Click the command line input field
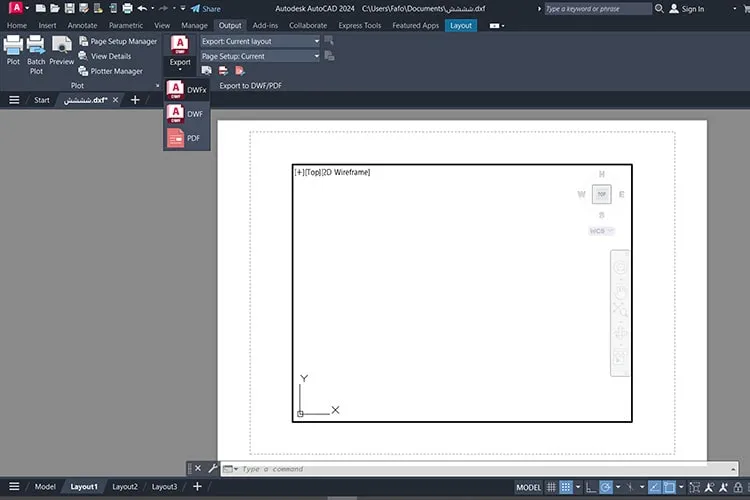 (478, 469)
